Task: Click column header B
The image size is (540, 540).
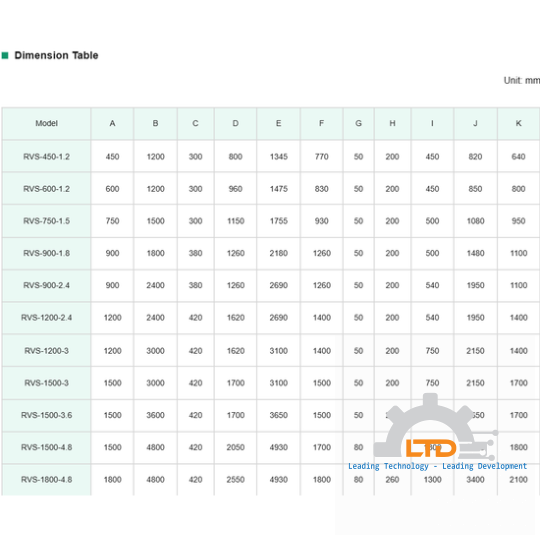Action: coord(155,123)
